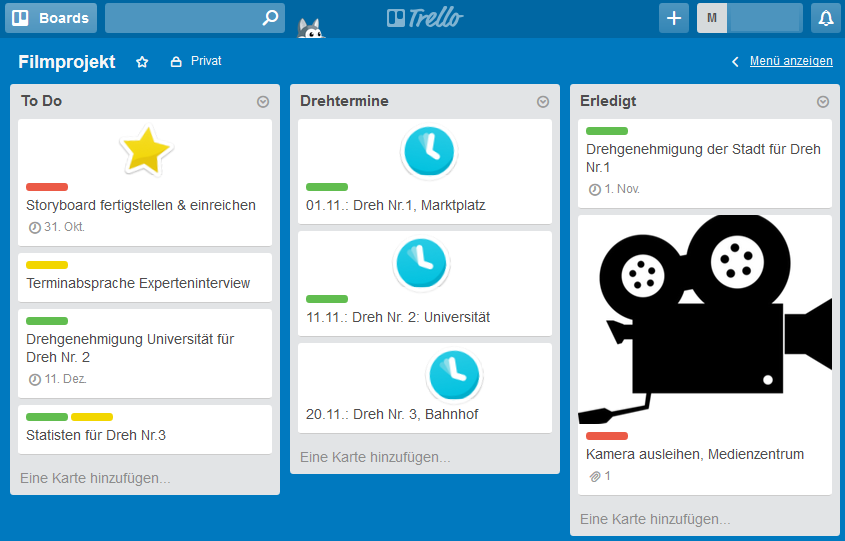The width and height of the screenshot is (845, 541).
Task: Open the user account menu with M avatar
Action: pyautogui.click(x=749, y=18)
